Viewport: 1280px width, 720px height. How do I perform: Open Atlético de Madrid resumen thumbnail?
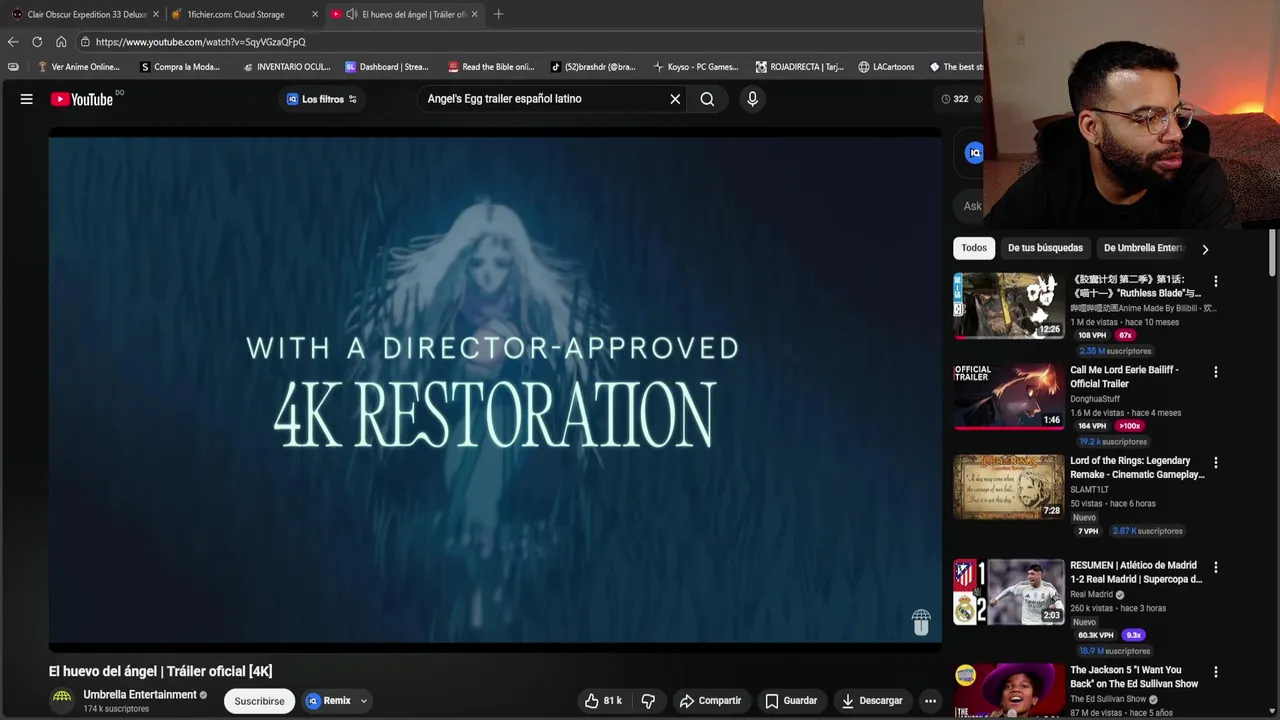coord(1008,591)
